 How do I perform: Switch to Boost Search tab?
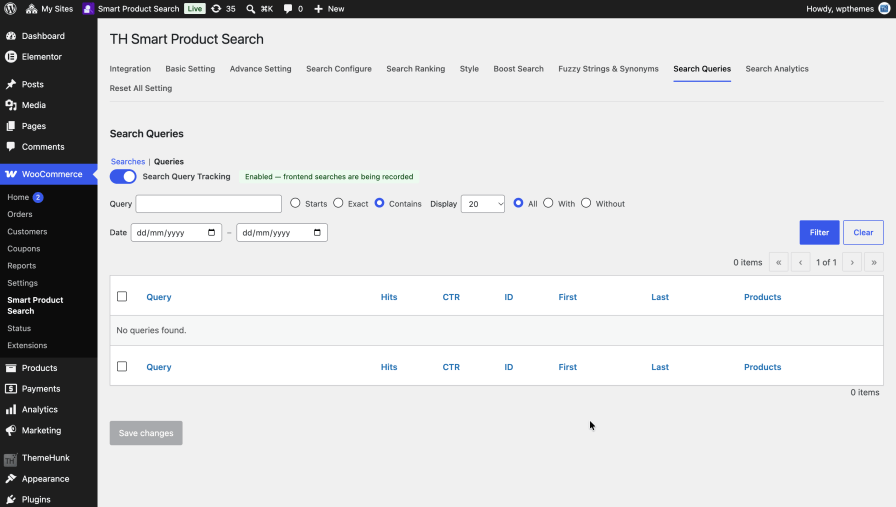coord(518,69)
